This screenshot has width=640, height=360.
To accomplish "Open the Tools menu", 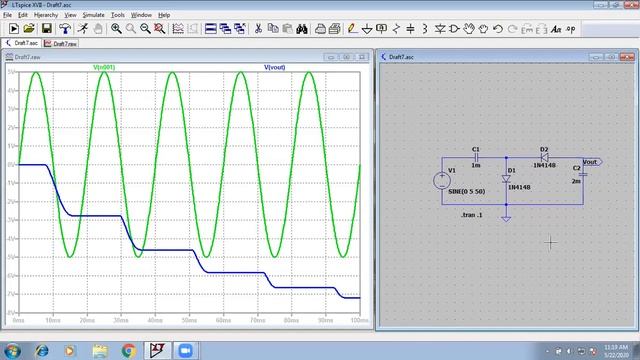I will point(118,15).
